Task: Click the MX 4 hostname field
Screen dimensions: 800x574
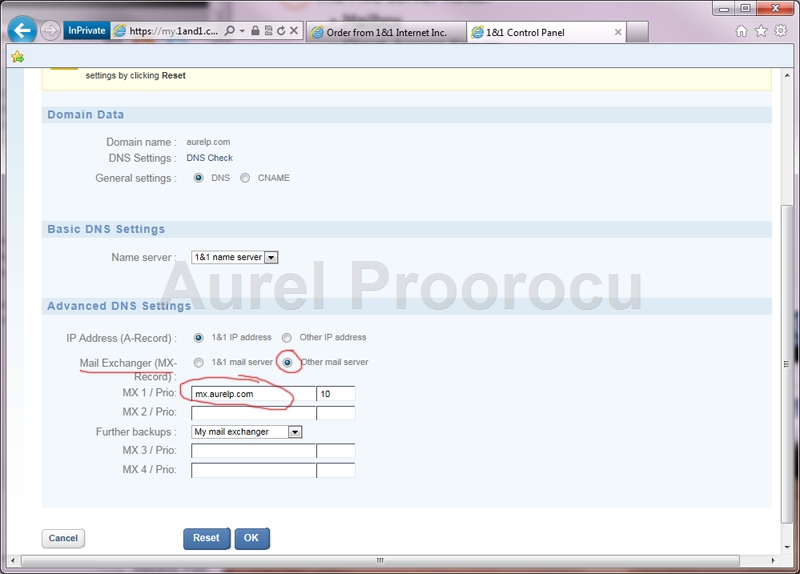Action: (x=254, y=470)
